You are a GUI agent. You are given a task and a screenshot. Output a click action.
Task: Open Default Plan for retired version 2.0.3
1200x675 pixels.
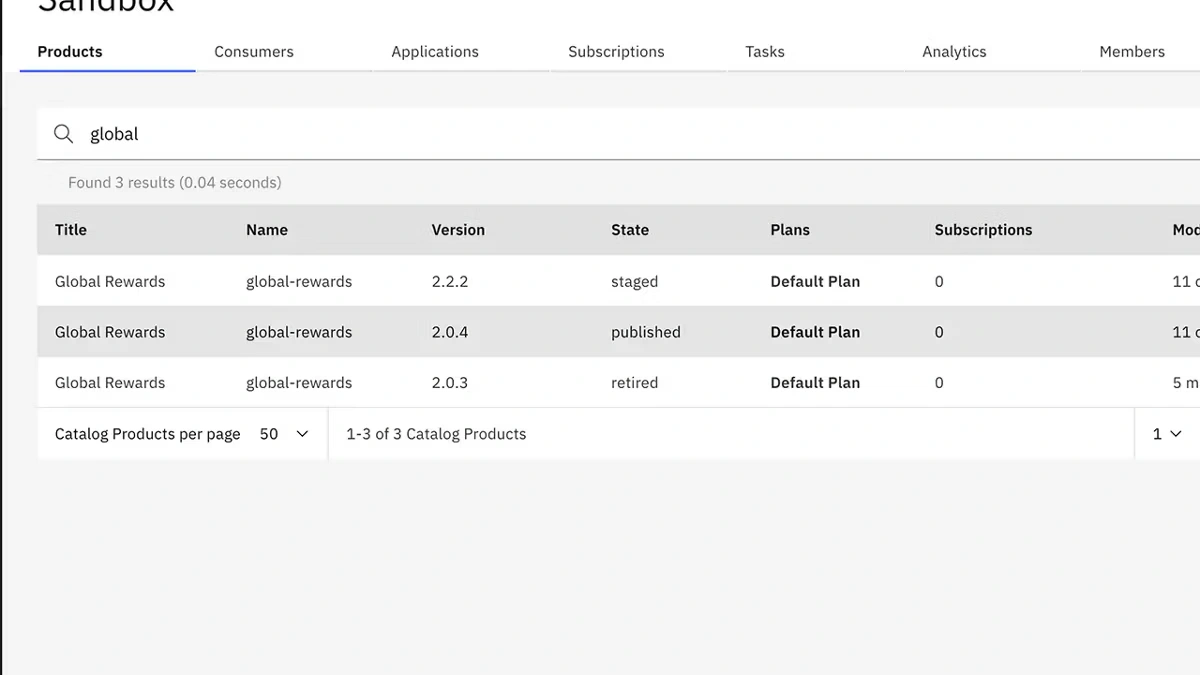[x=815, y=383]
